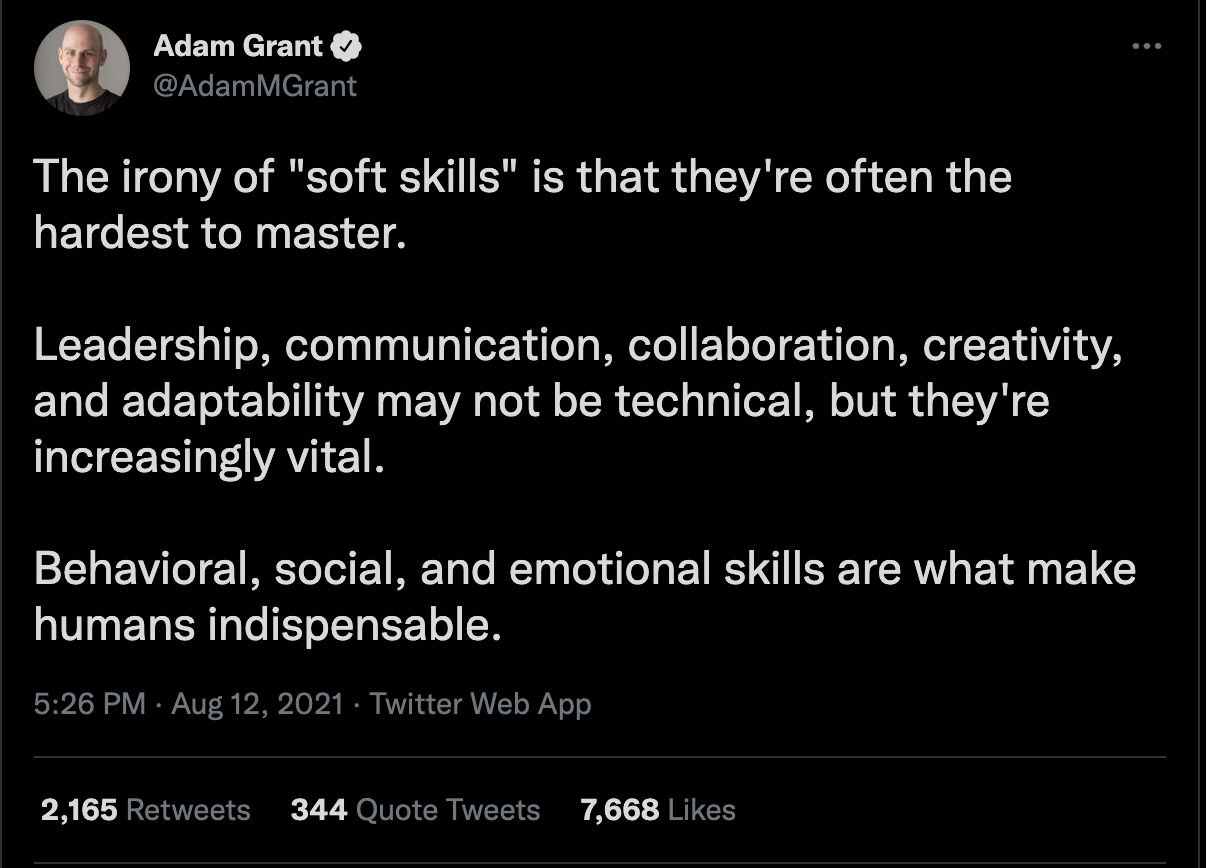Open the Twitter Web App source link
The width and height of the screenshot is (1206, 868).
pyautogui.click(x=481, y=704)
